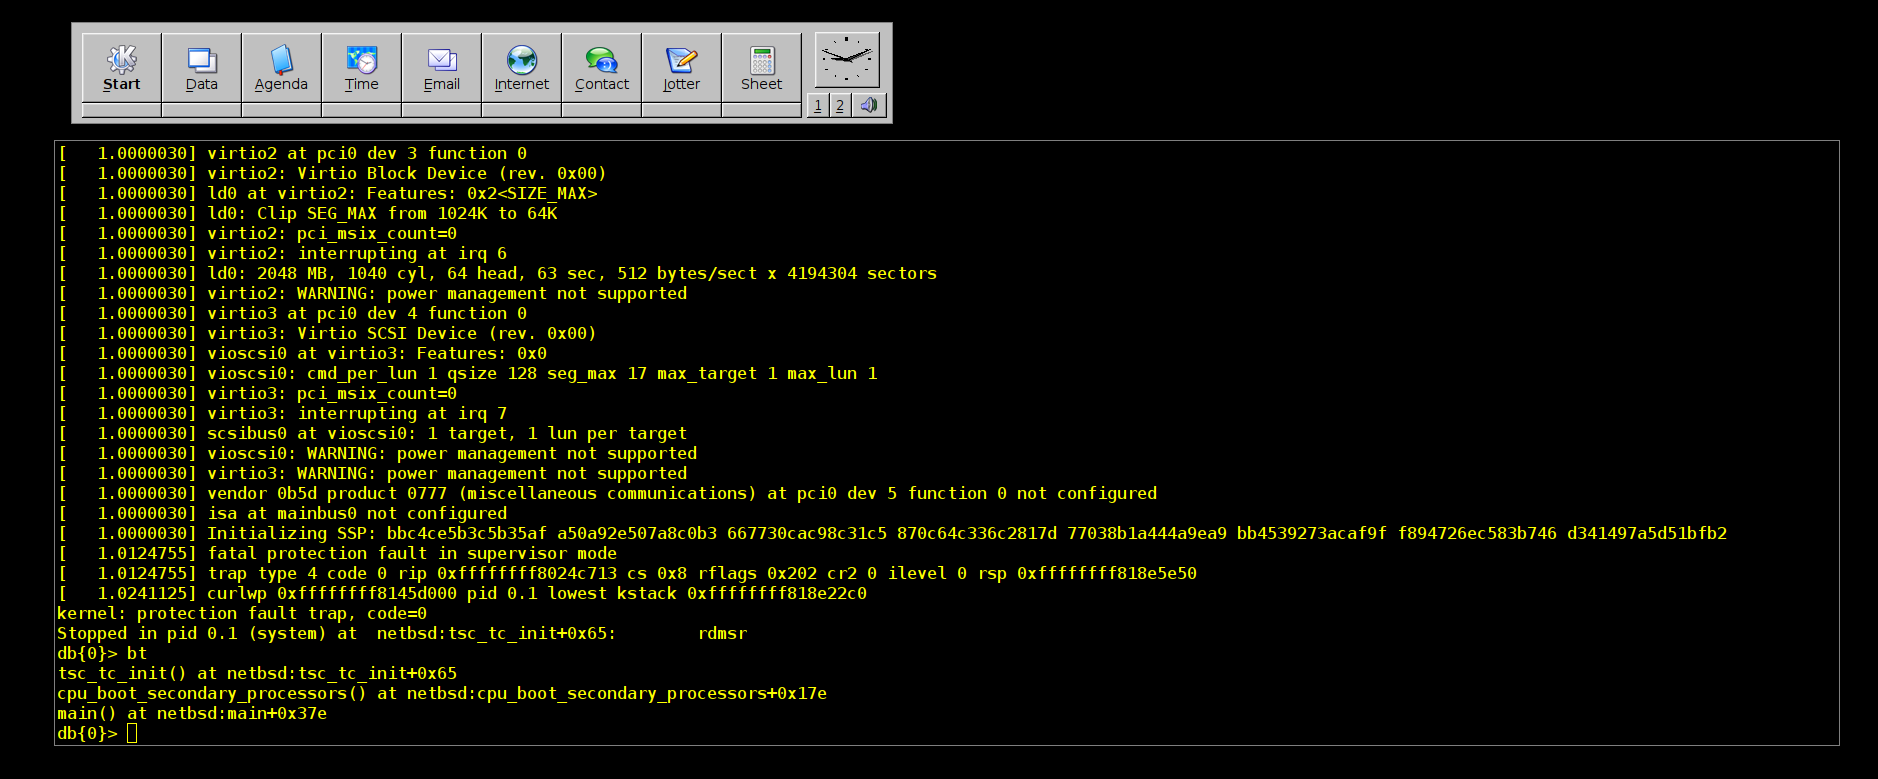
Task: Click 'vioscsi0: WARNING: power management' line
Action: (377, 453)
